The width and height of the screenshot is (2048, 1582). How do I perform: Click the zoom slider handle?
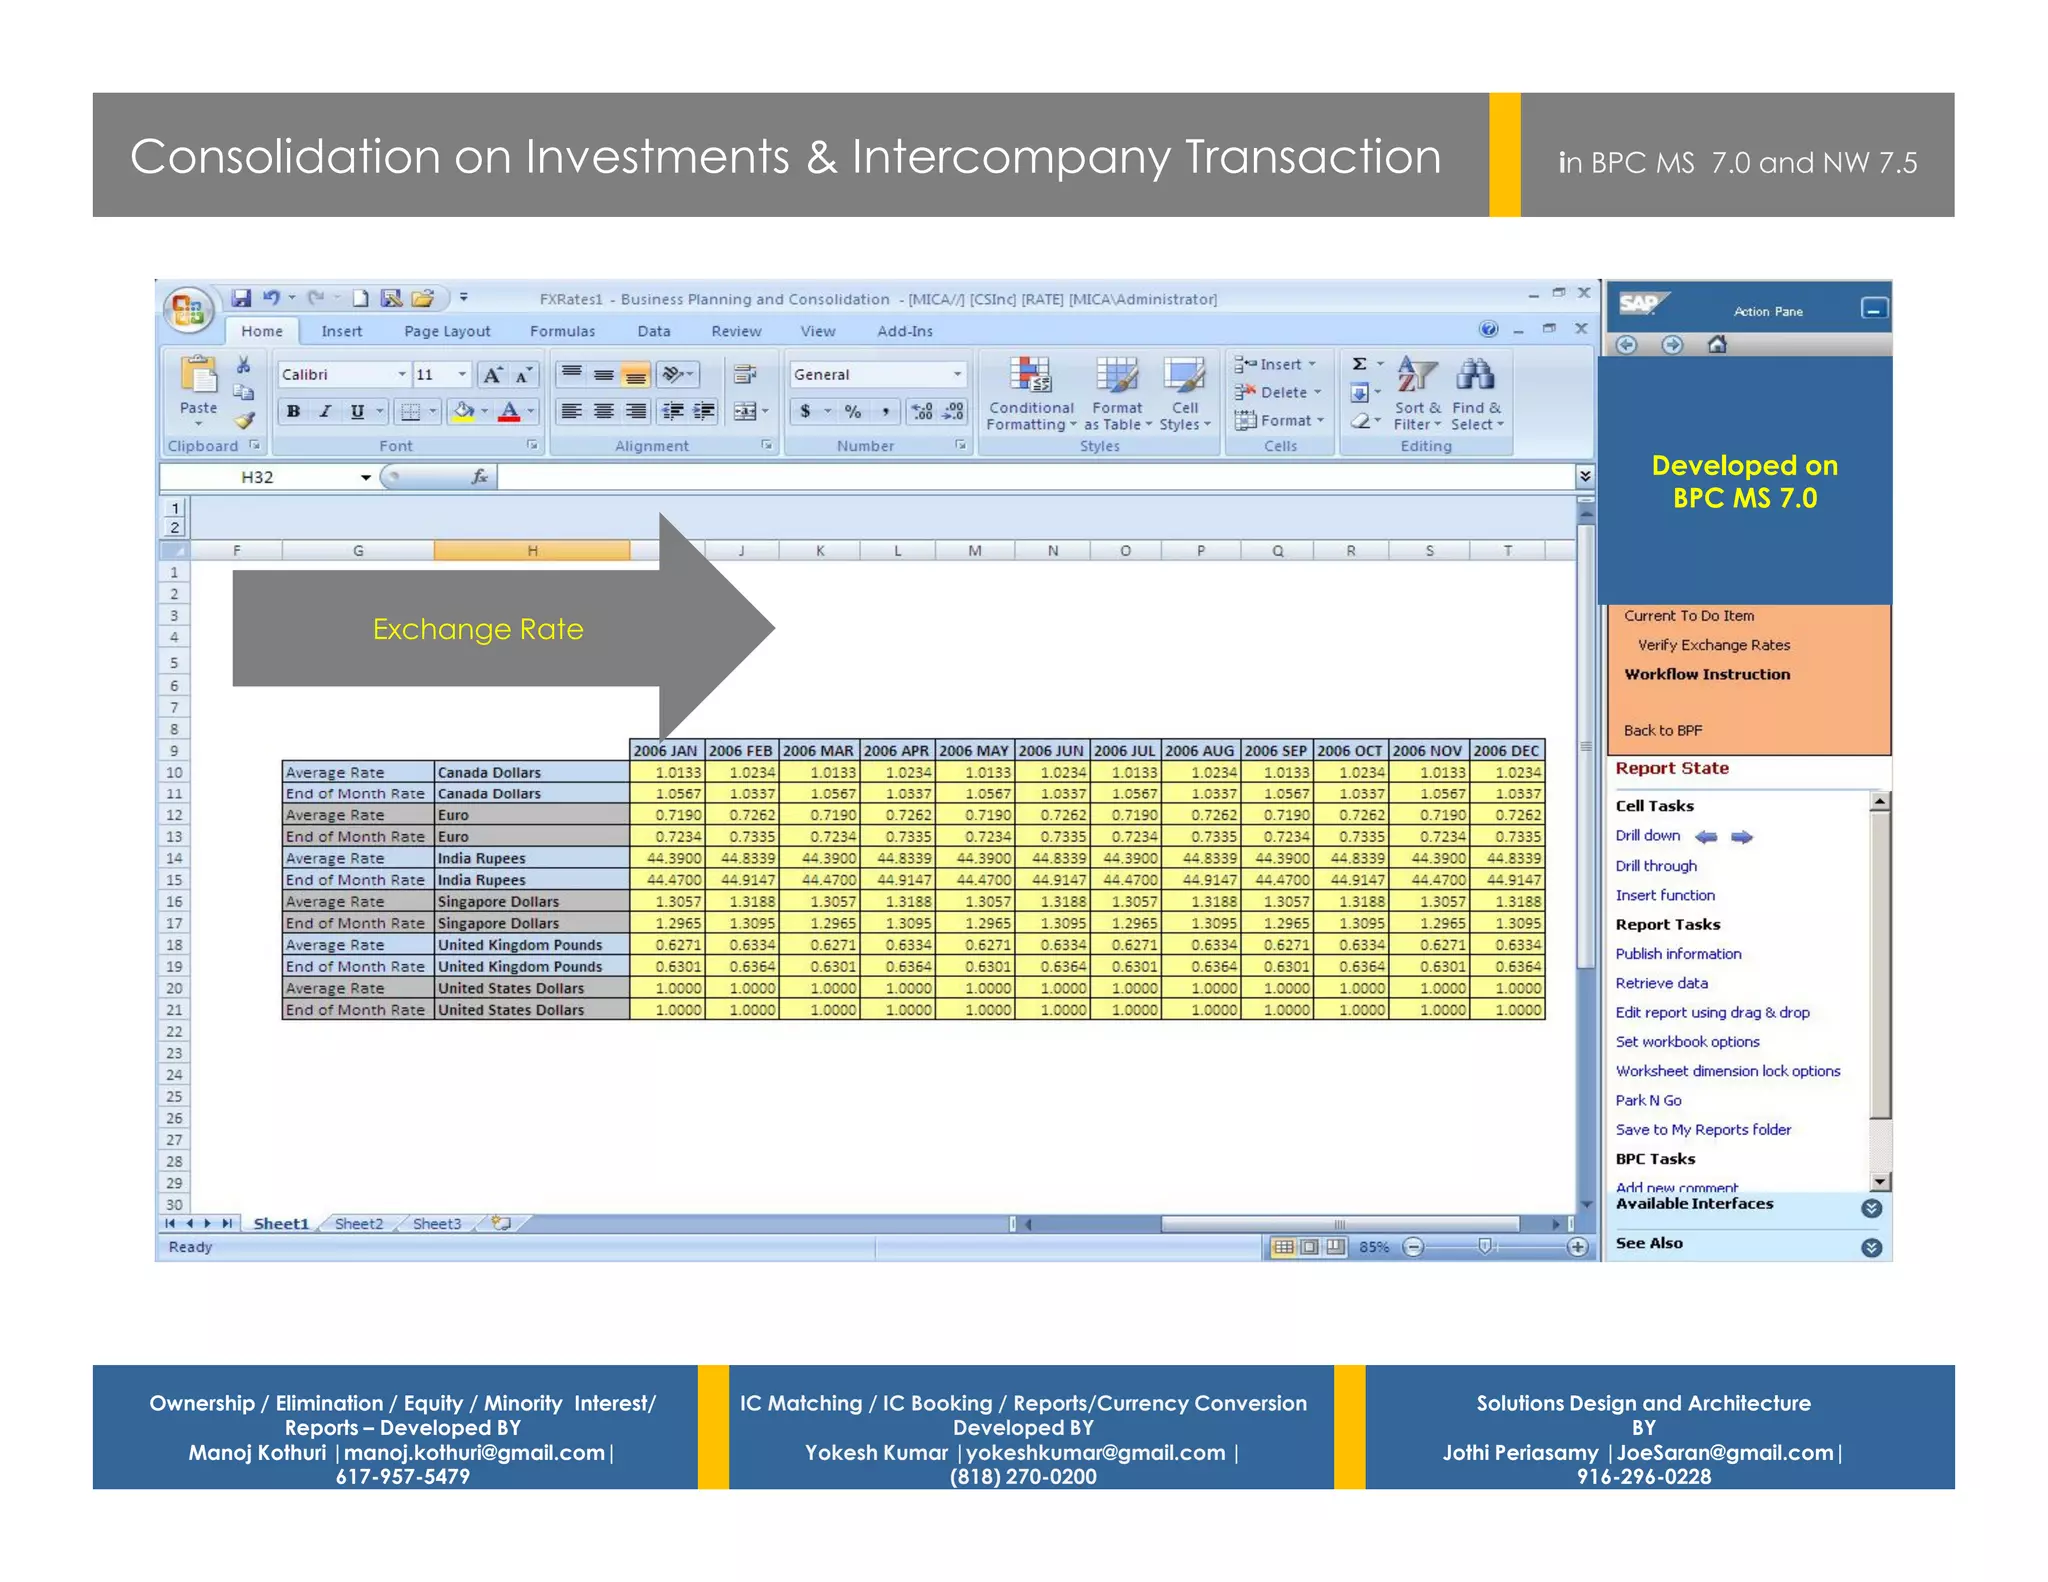click(x=1485, y=1246)
